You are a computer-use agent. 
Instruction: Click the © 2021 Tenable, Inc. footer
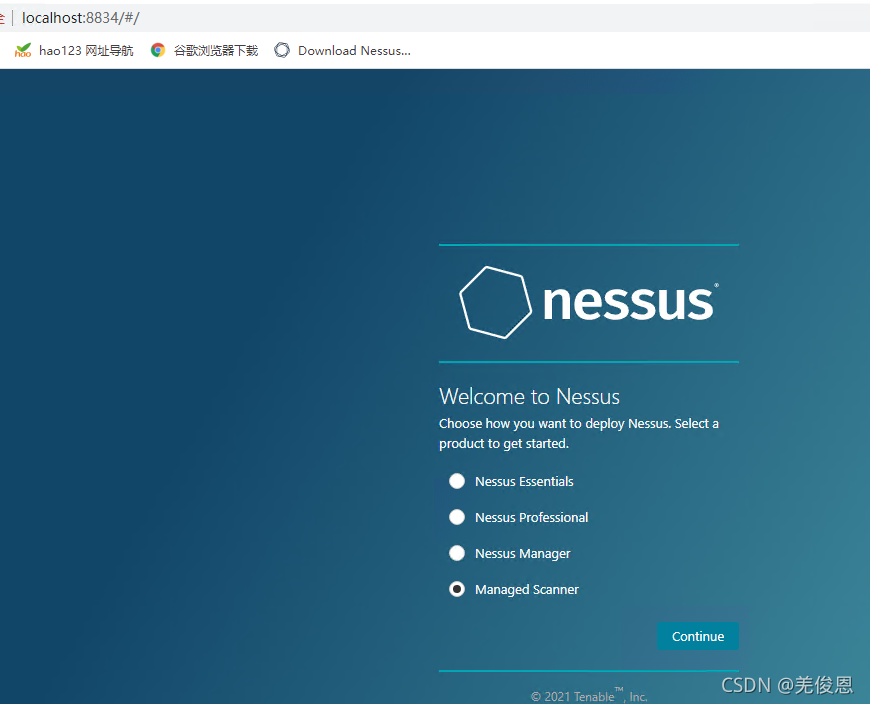[589, 696]
